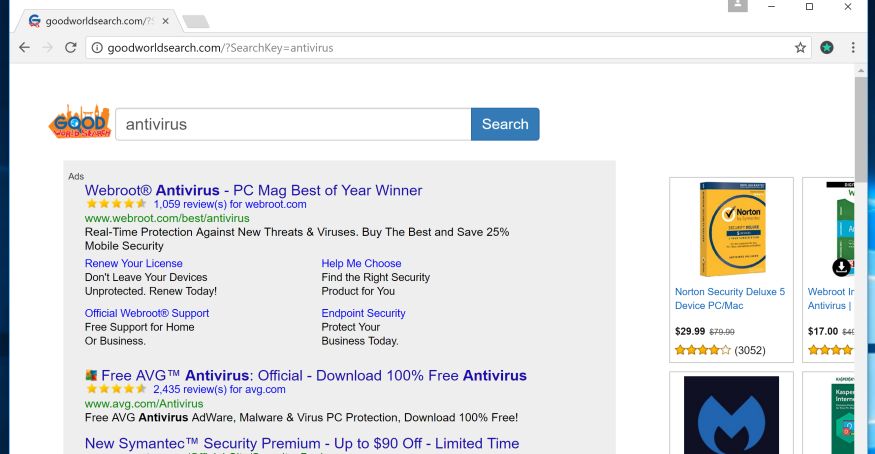Image resolution: width=875 pixels, height=454 pixels.
Task: Click the Good World Search logo
Action: click(x=81, y=124)
